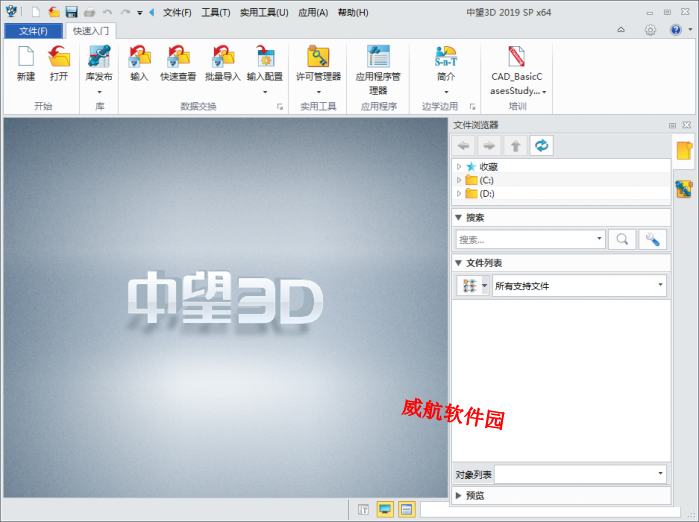Switch to the 文件(F) ribbon tab
Screen dimensions: 699x522
33,31
